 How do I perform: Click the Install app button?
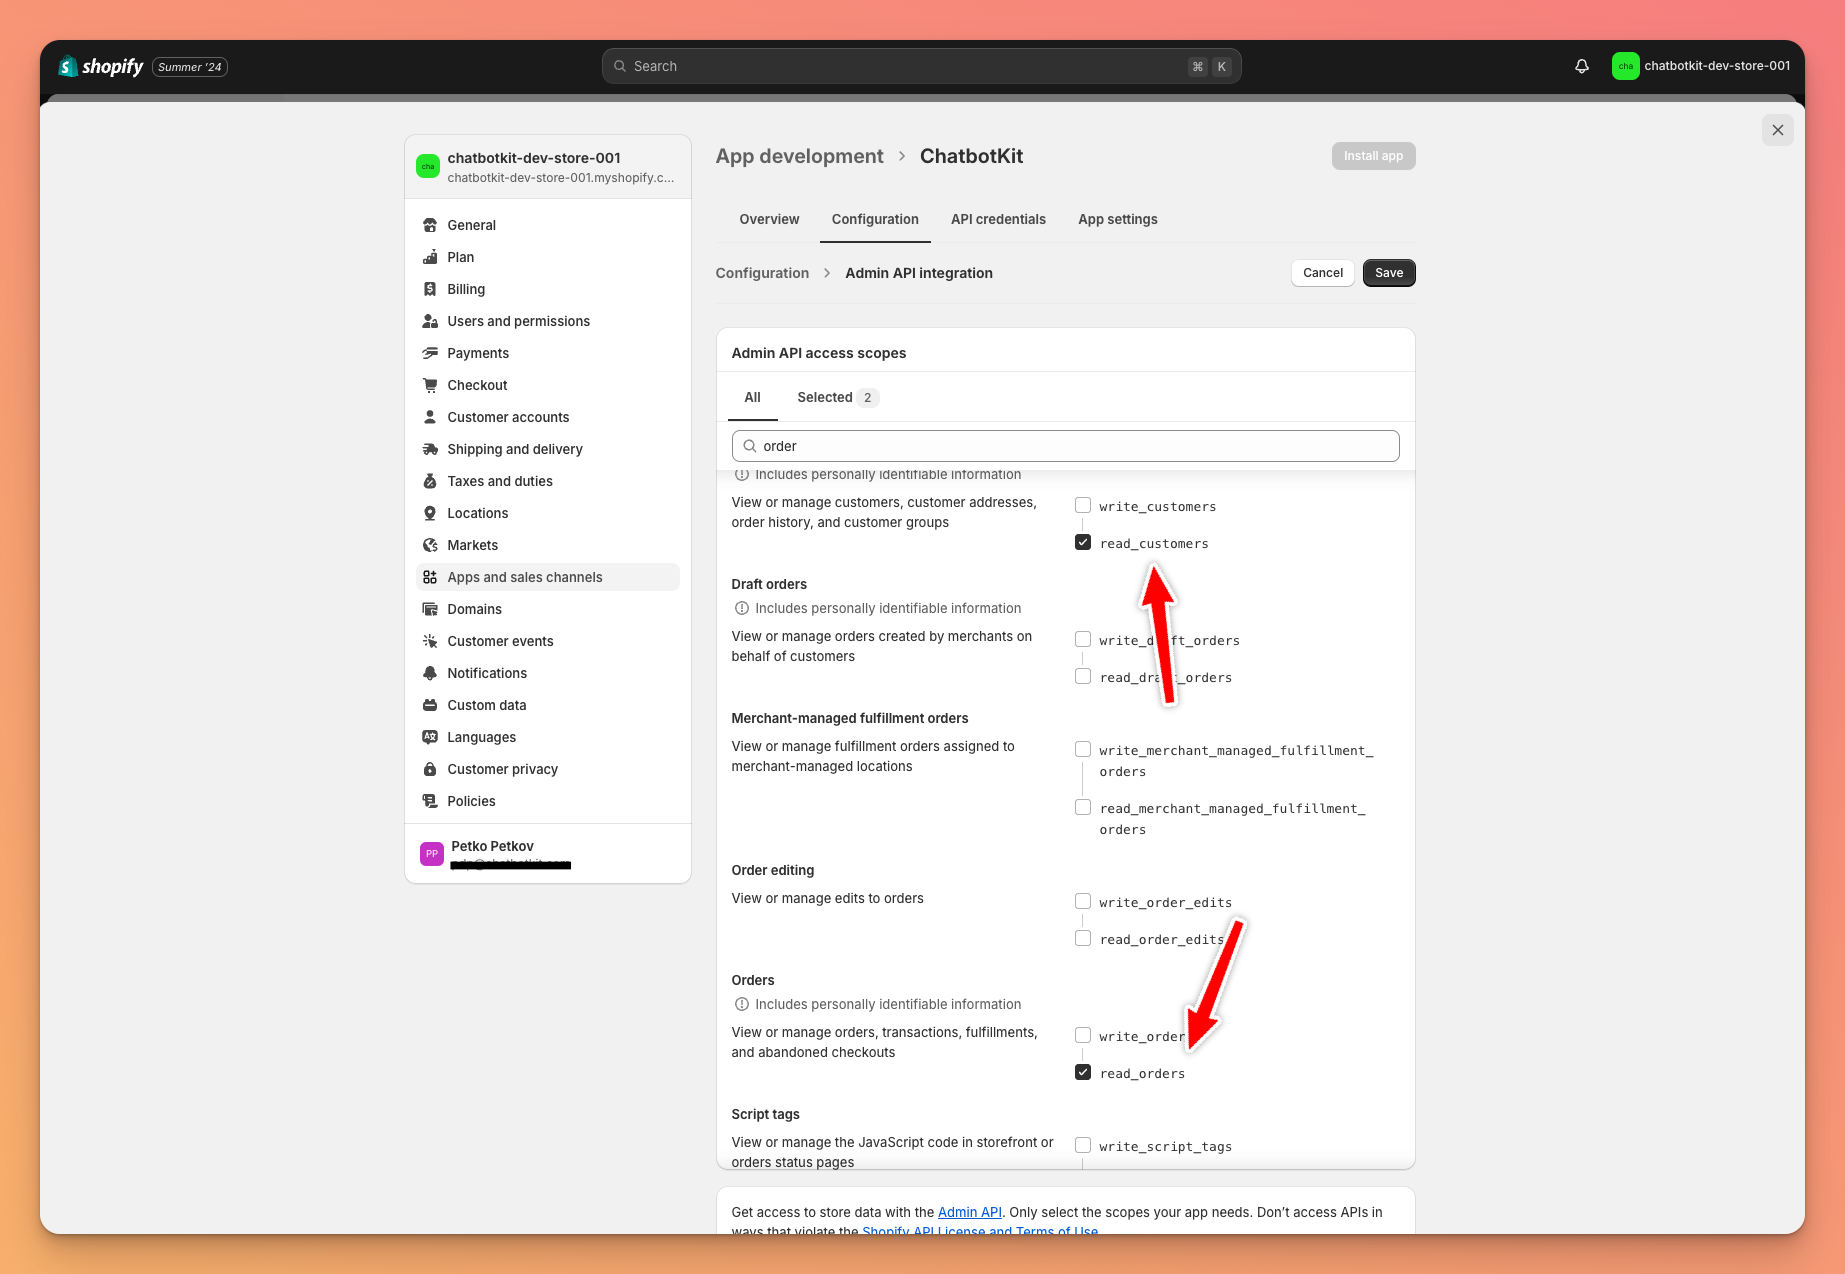coord(1373,156)
